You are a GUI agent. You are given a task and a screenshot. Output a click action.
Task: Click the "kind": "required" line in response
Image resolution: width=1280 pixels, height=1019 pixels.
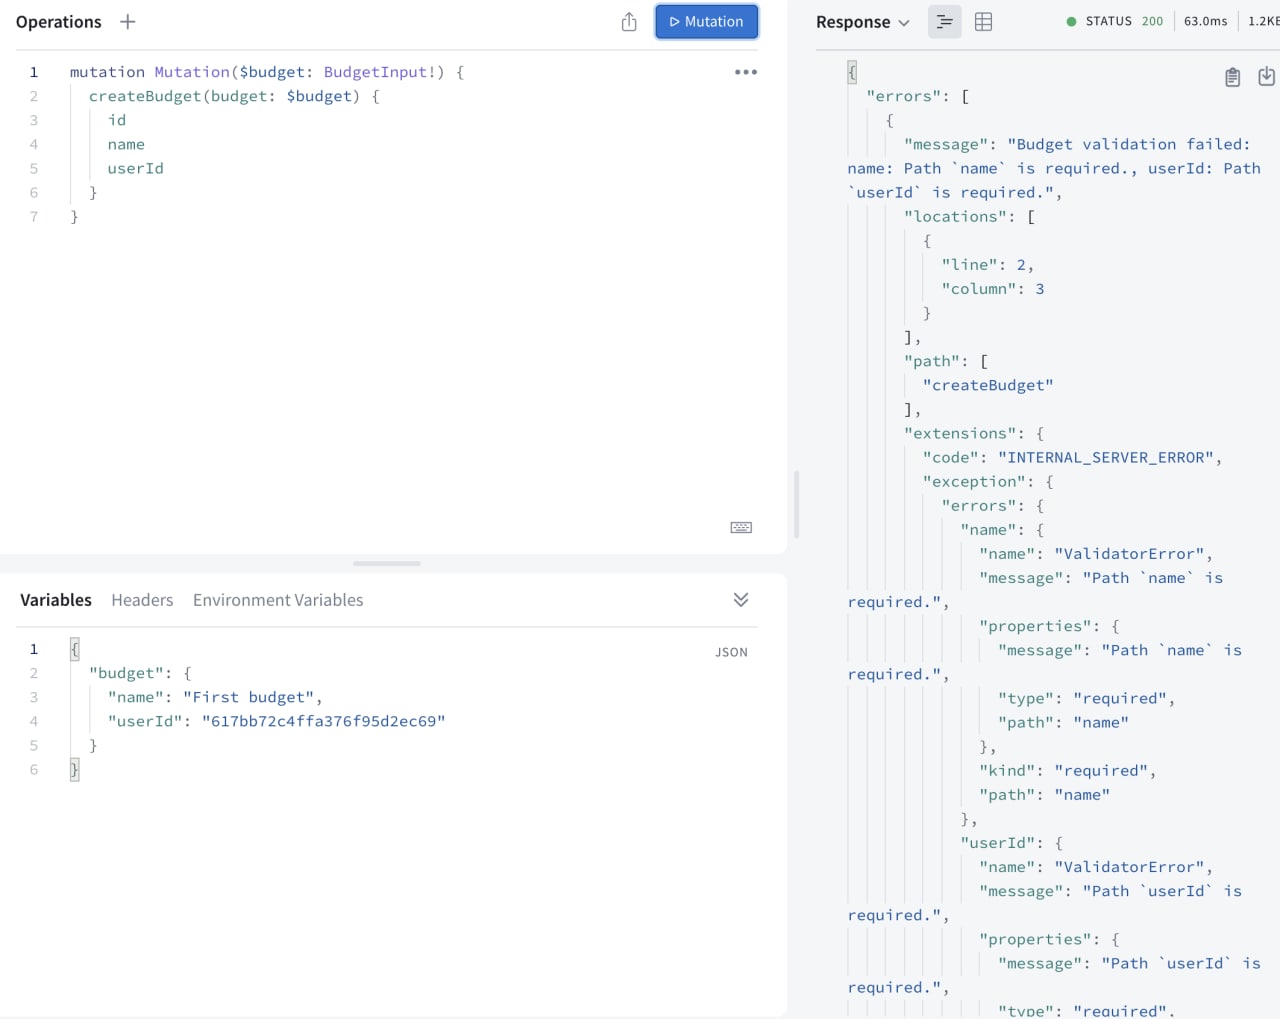pos(1067,770)
